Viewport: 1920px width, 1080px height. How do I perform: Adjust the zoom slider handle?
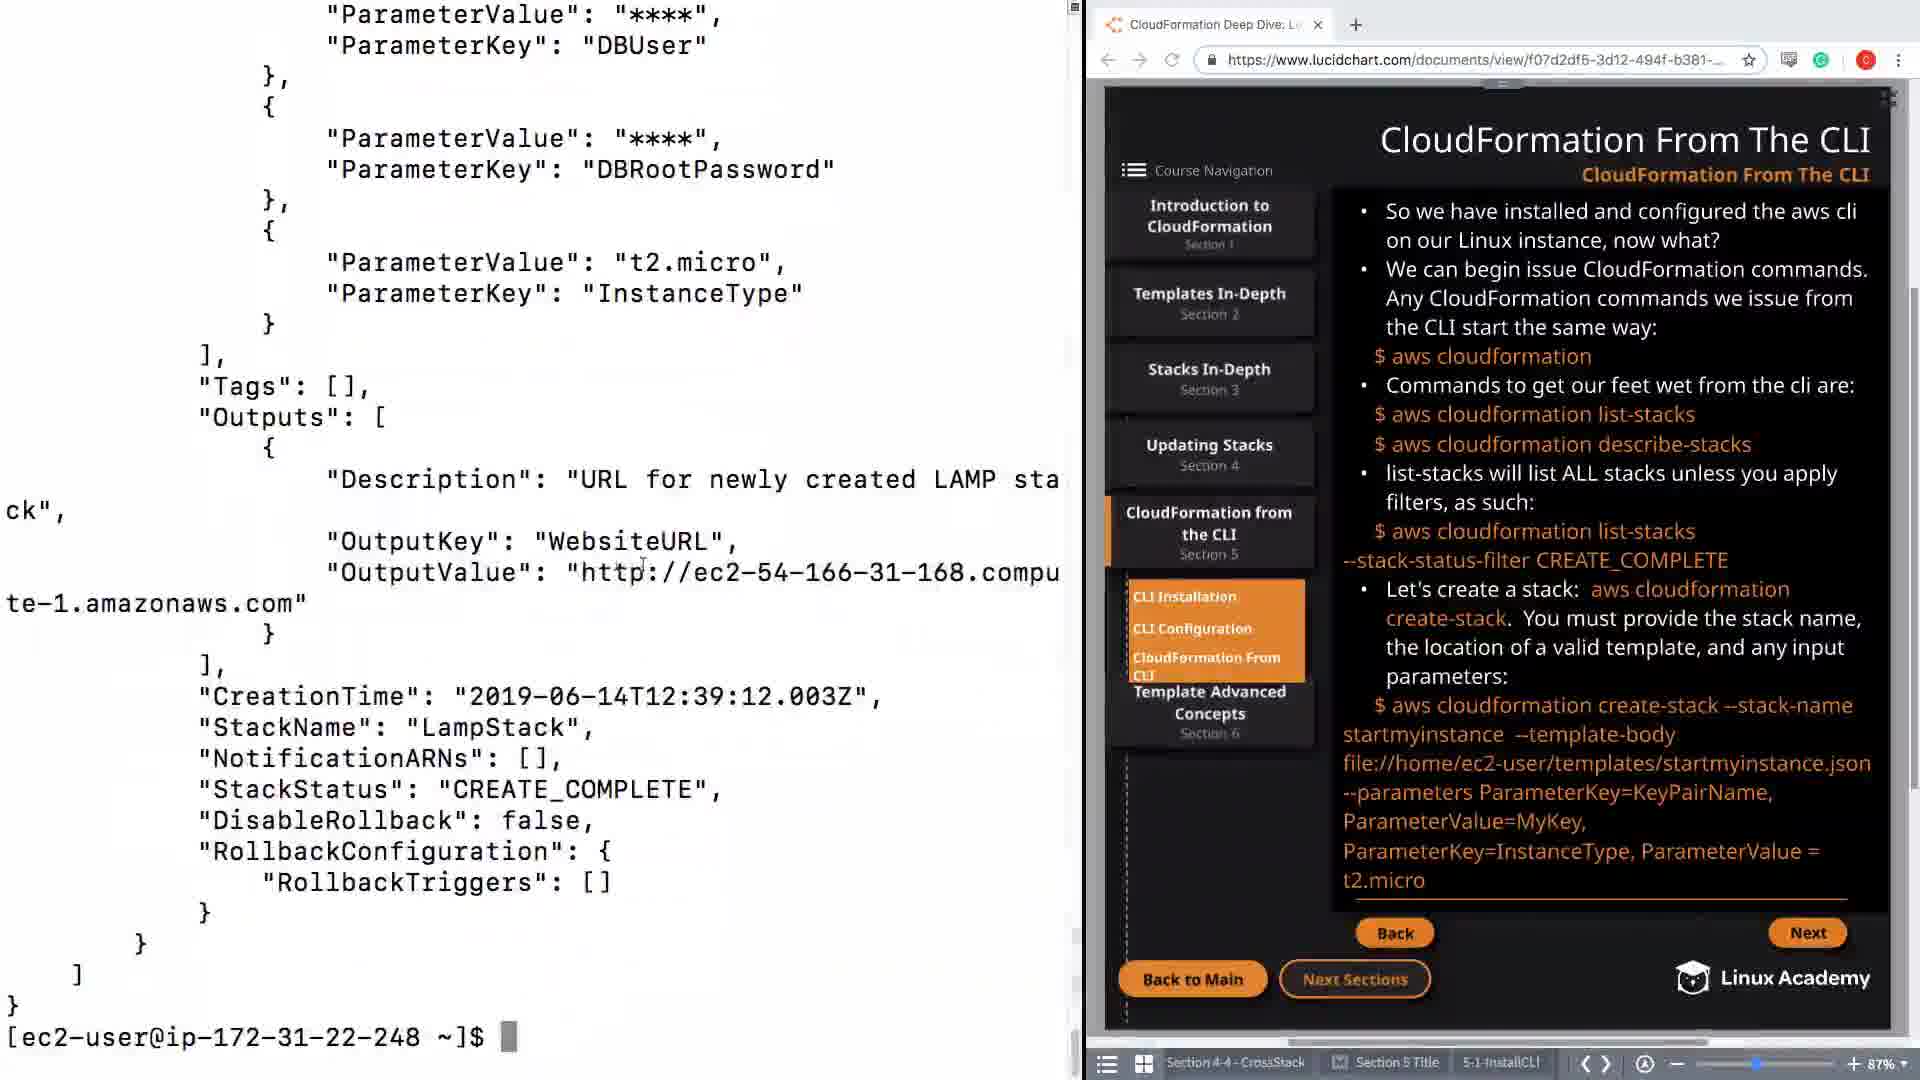[1756, 1064]
